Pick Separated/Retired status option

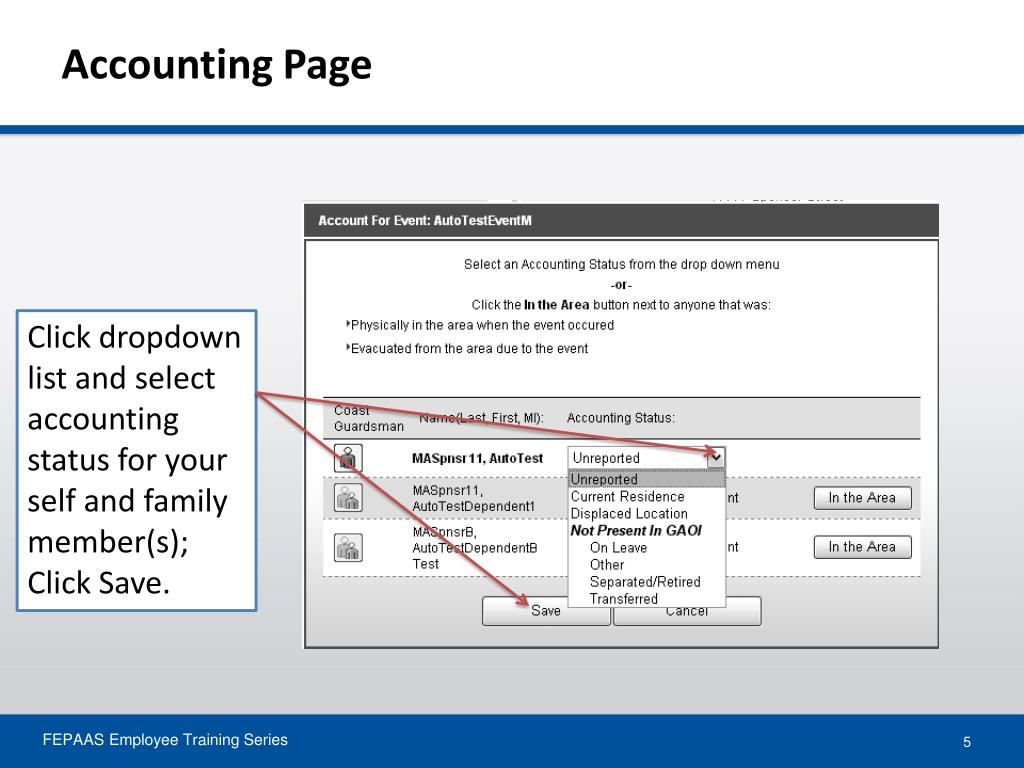647,581
